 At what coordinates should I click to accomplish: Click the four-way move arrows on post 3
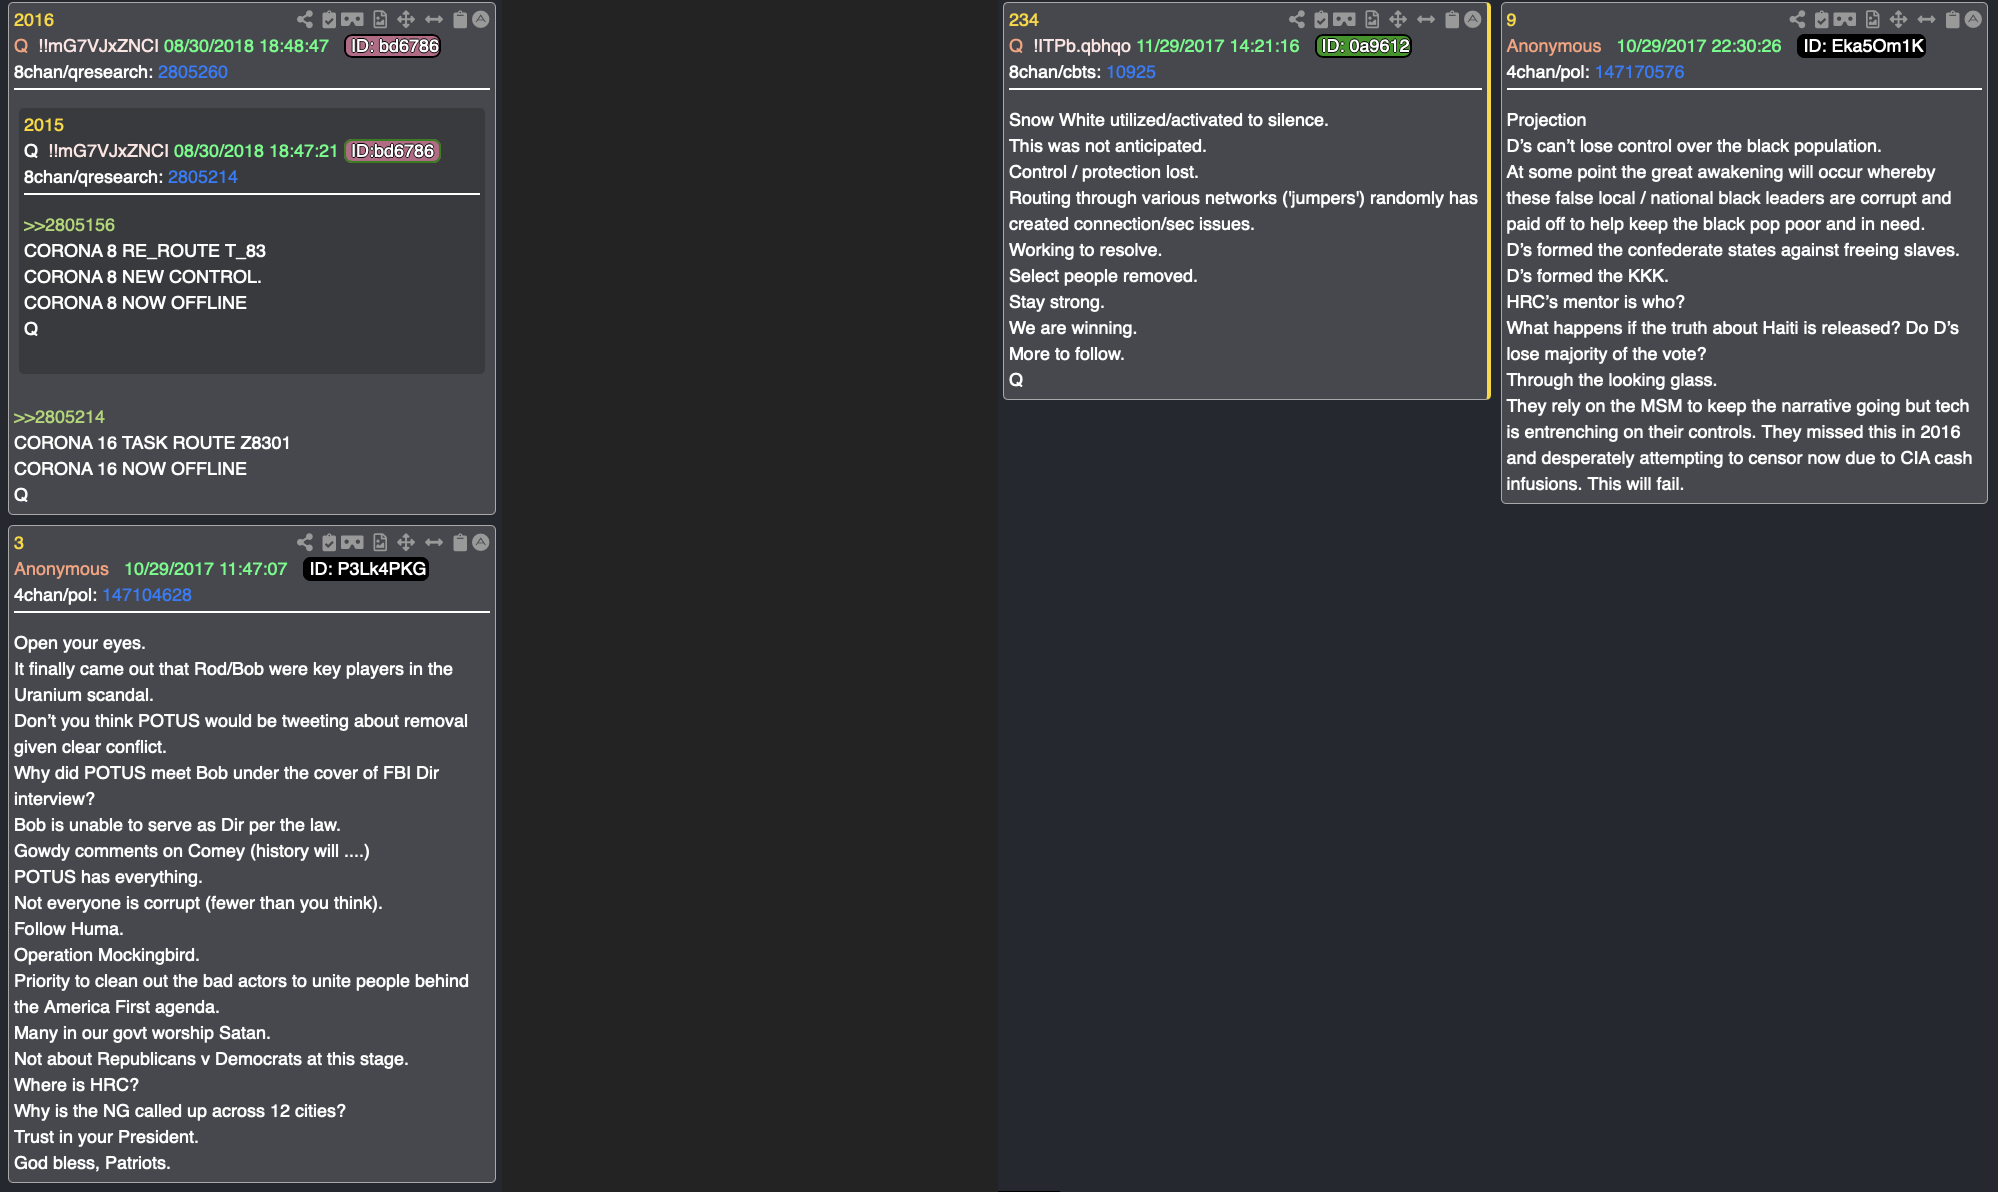[406, 542]
